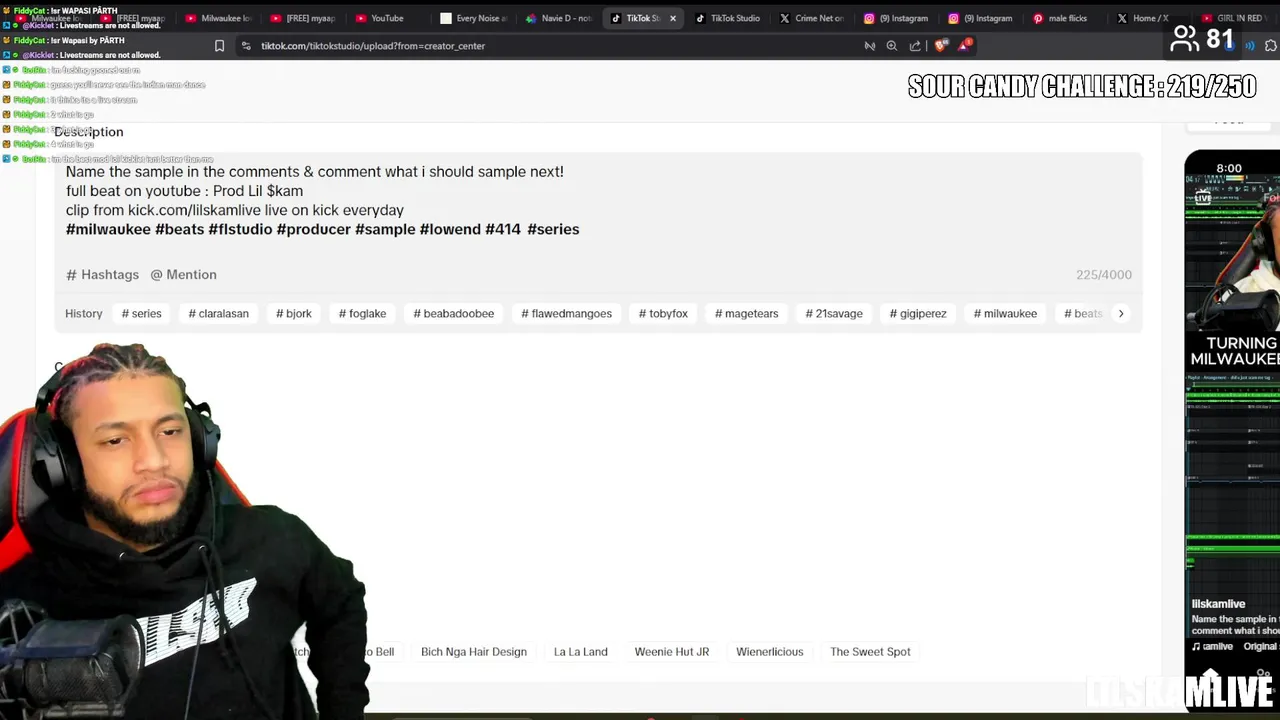
Task: Add the #bjork hashtag chip
Action: 293,313
